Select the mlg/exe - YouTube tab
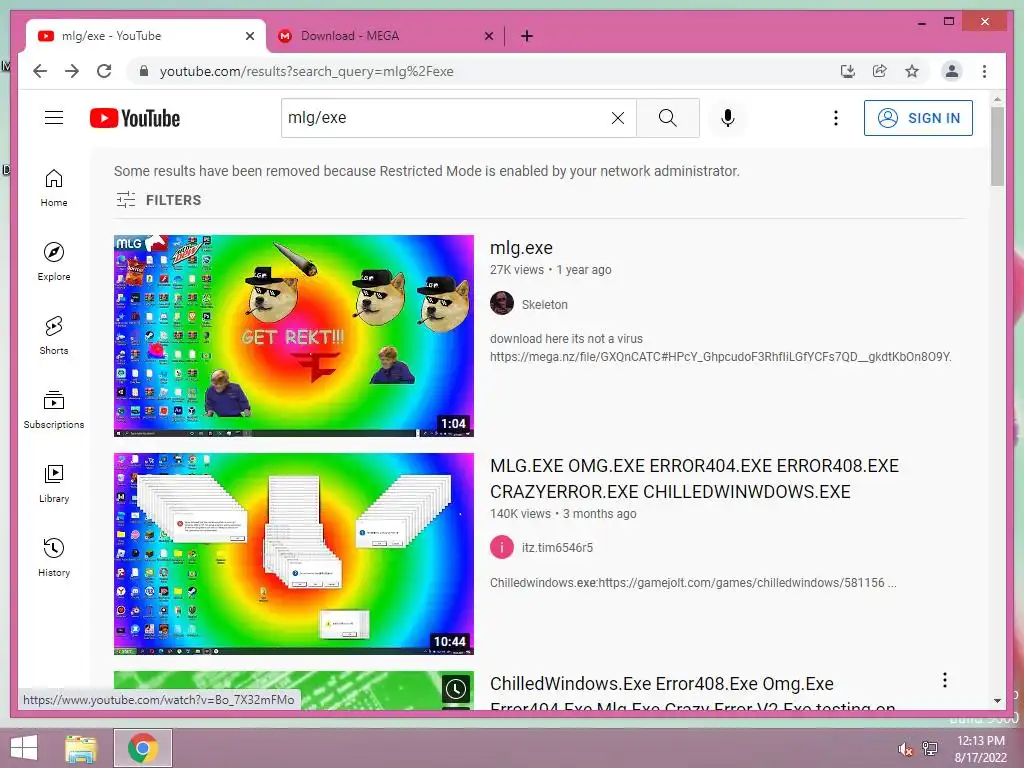Screen dimensions: 1024x768 (x=146, y=36)
